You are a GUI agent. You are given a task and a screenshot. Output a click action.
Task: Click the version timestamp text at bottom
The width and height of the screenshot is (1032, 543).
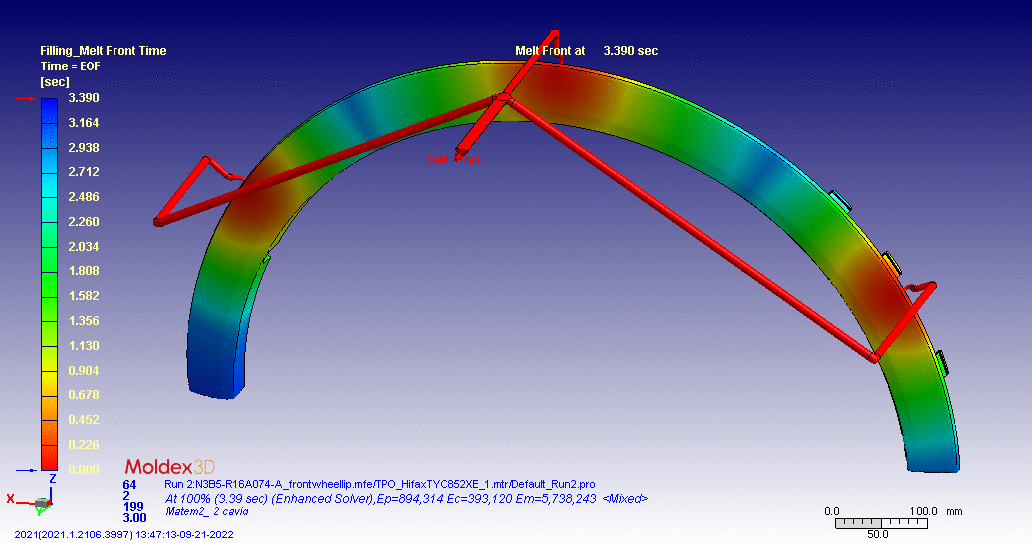pos(123,534)
